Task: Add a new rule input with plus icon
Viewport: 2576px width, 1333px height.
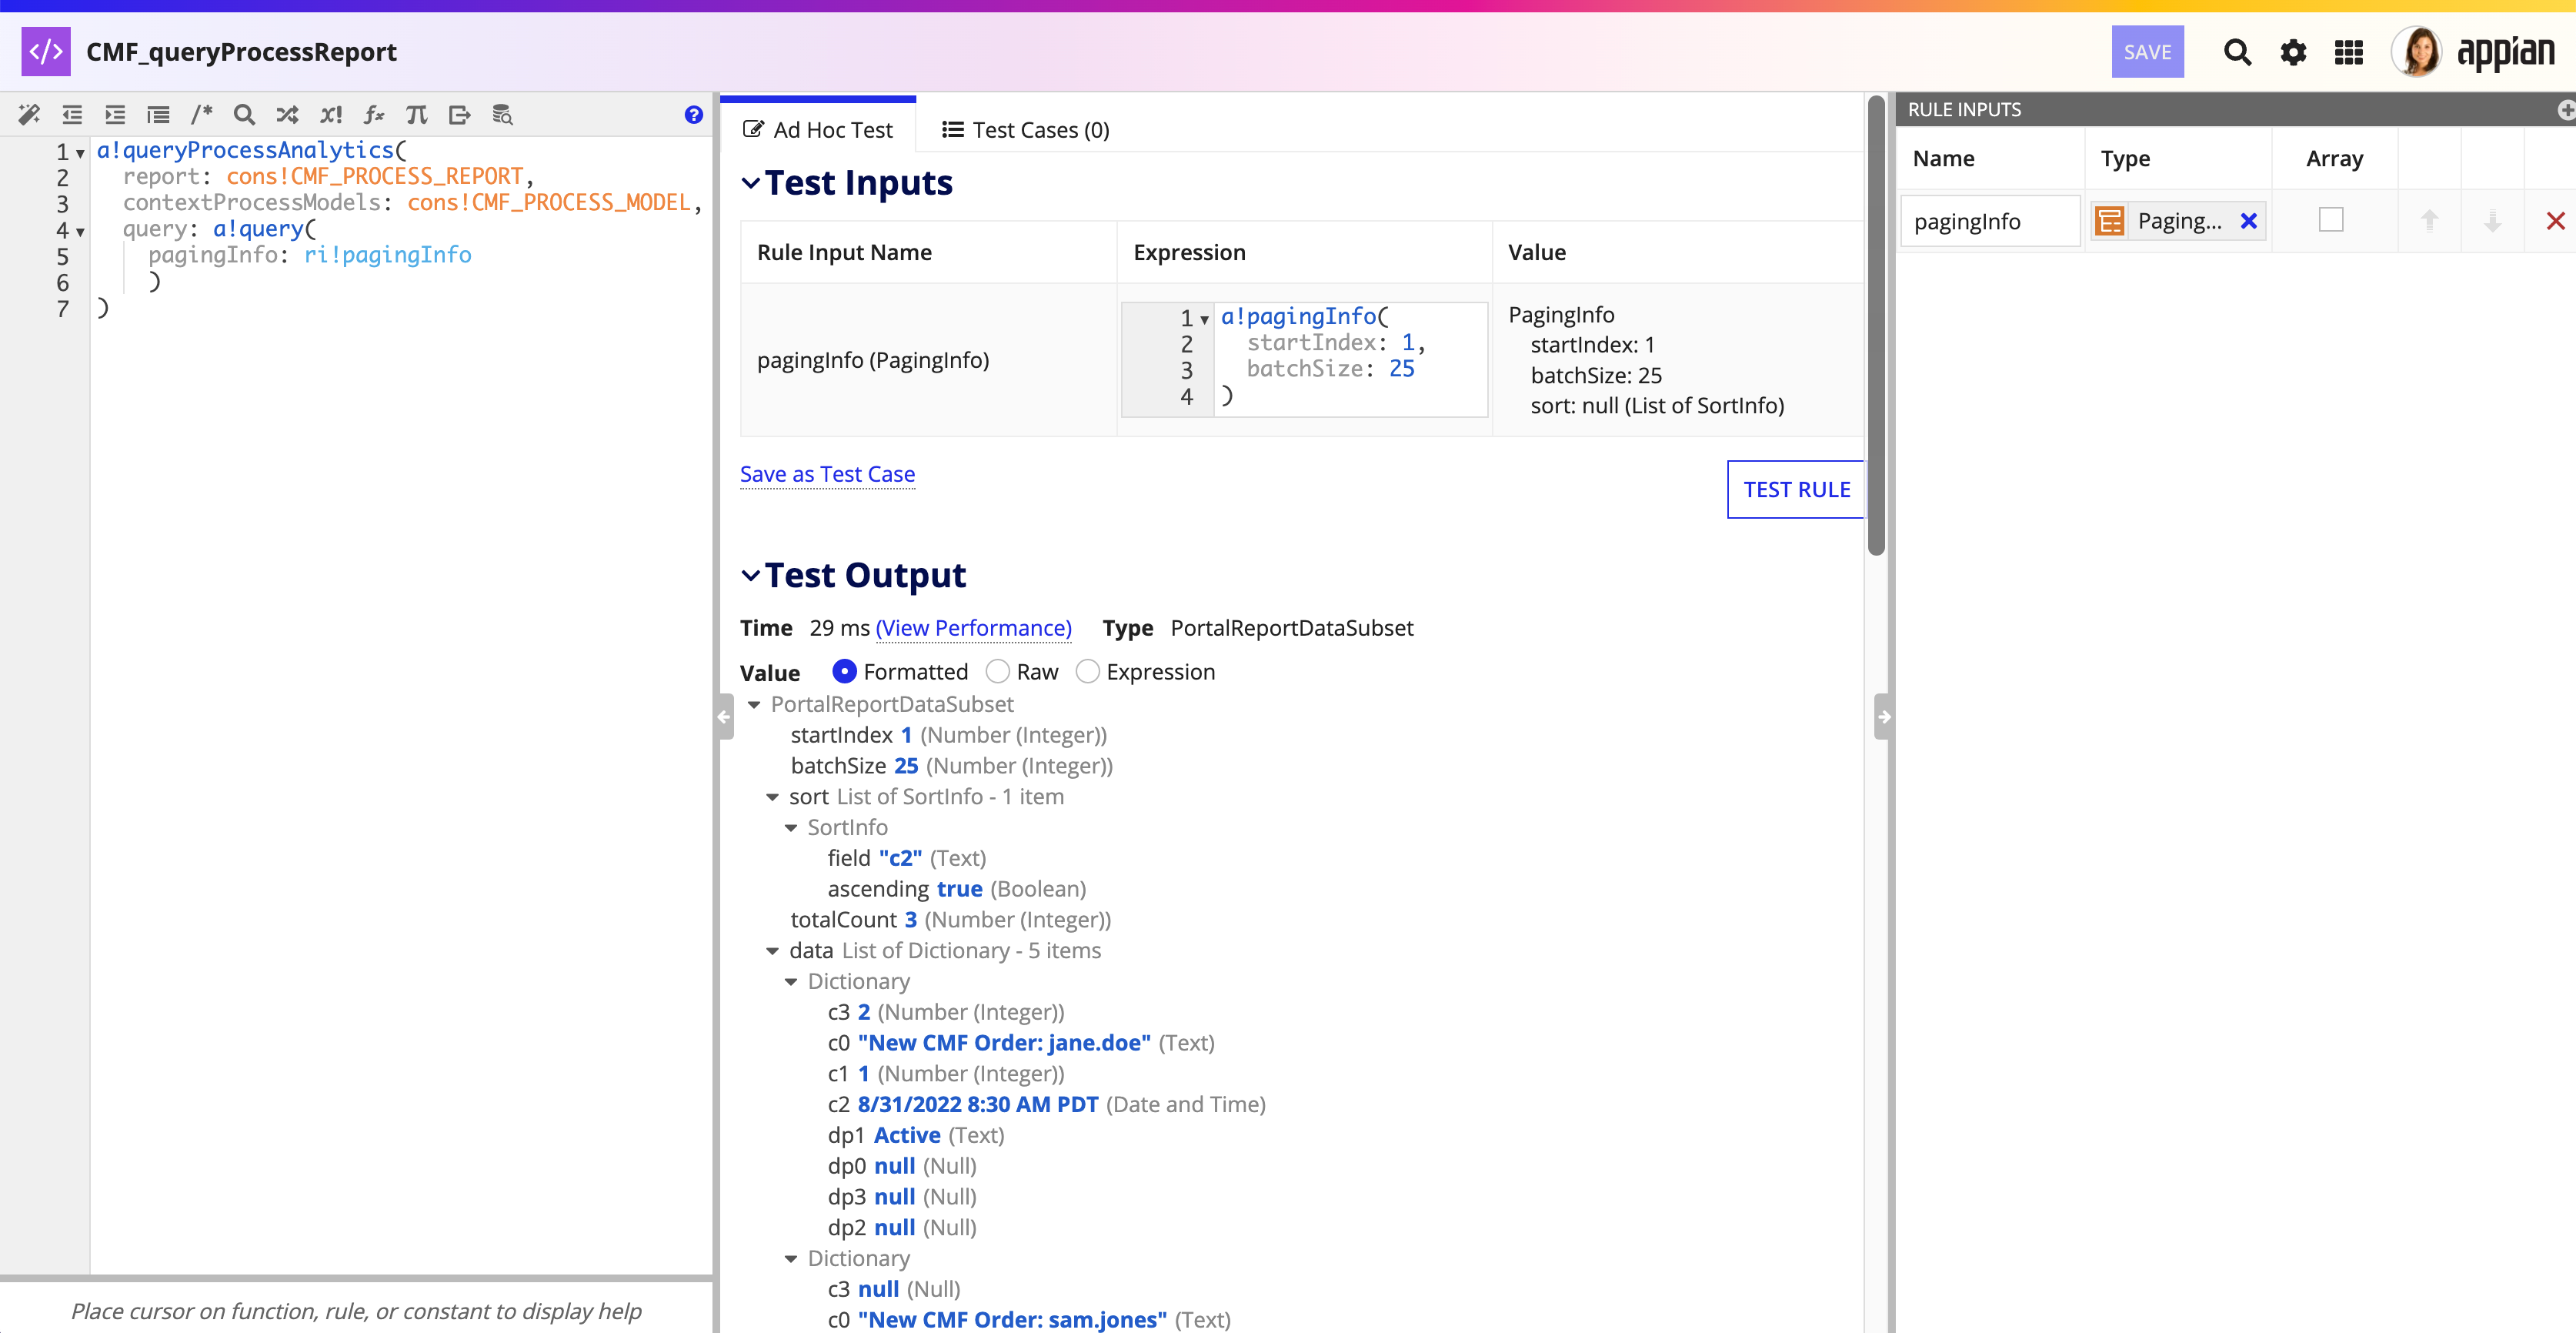Action: (x=2566, y=110)
